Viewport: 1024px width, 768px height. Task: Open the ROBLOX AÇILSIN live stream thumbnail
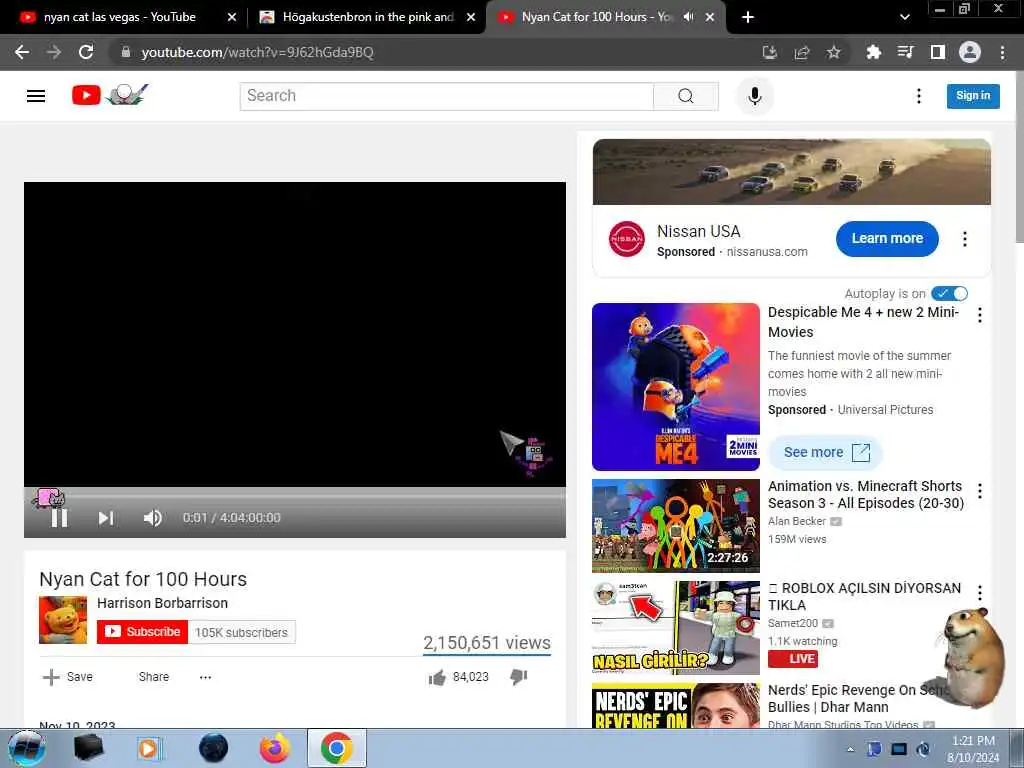676,628
